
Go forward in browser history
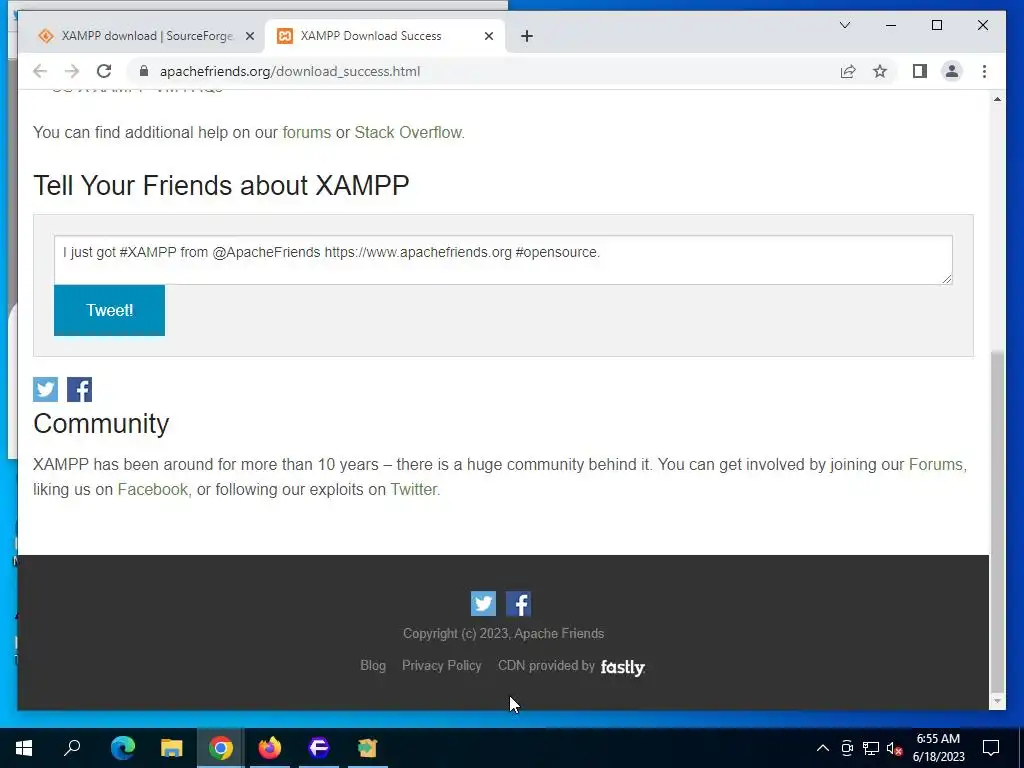tap(72, 71)
